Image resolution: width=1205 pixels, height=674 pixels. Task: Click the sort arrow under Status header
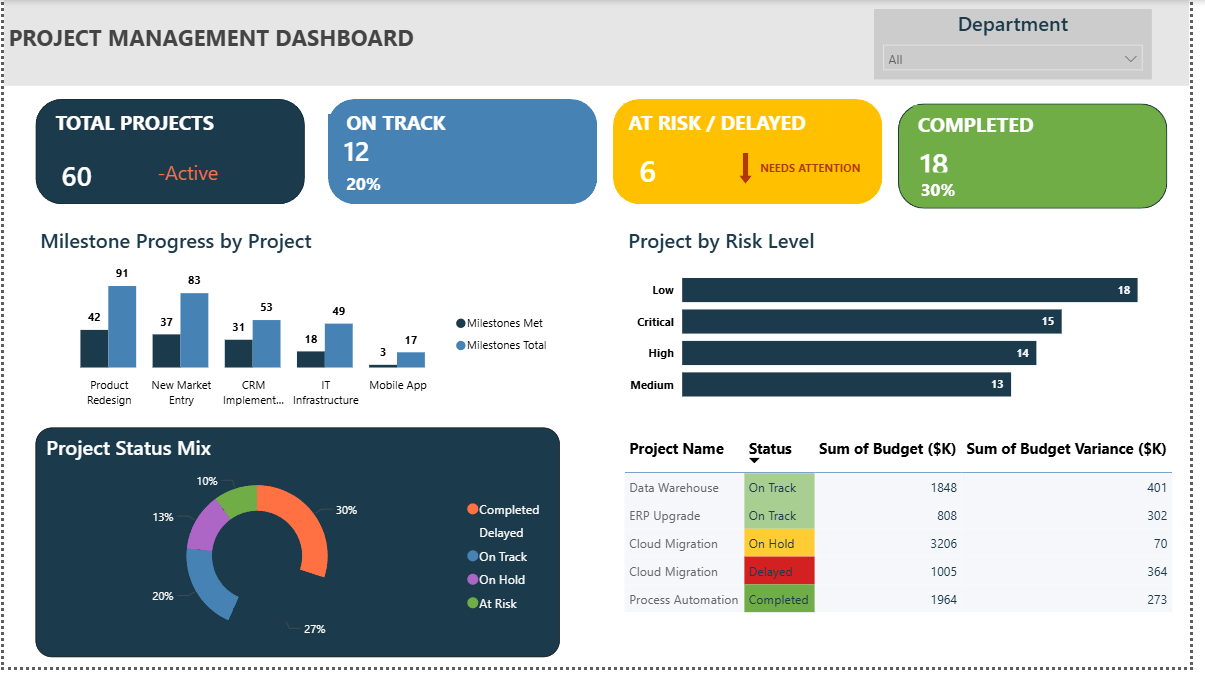tap(754, 461)
